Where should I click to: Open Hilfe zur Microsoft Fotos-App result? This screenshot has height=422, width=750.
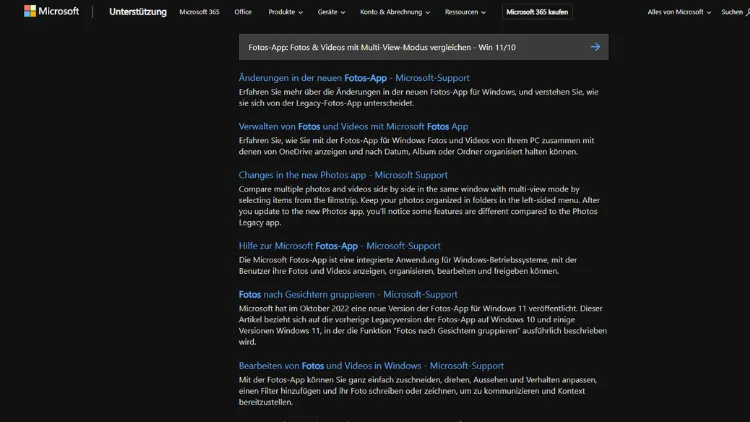click(340, 245)
